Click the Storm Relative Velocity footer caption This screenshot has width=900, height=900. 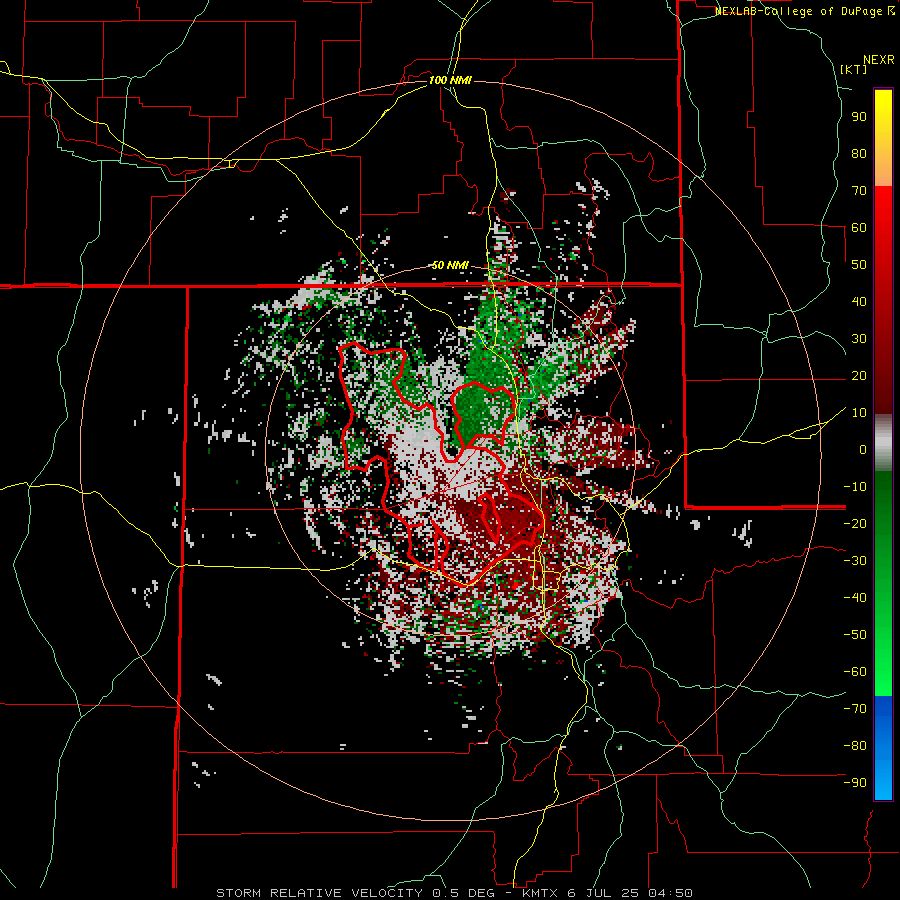[454, 893]
